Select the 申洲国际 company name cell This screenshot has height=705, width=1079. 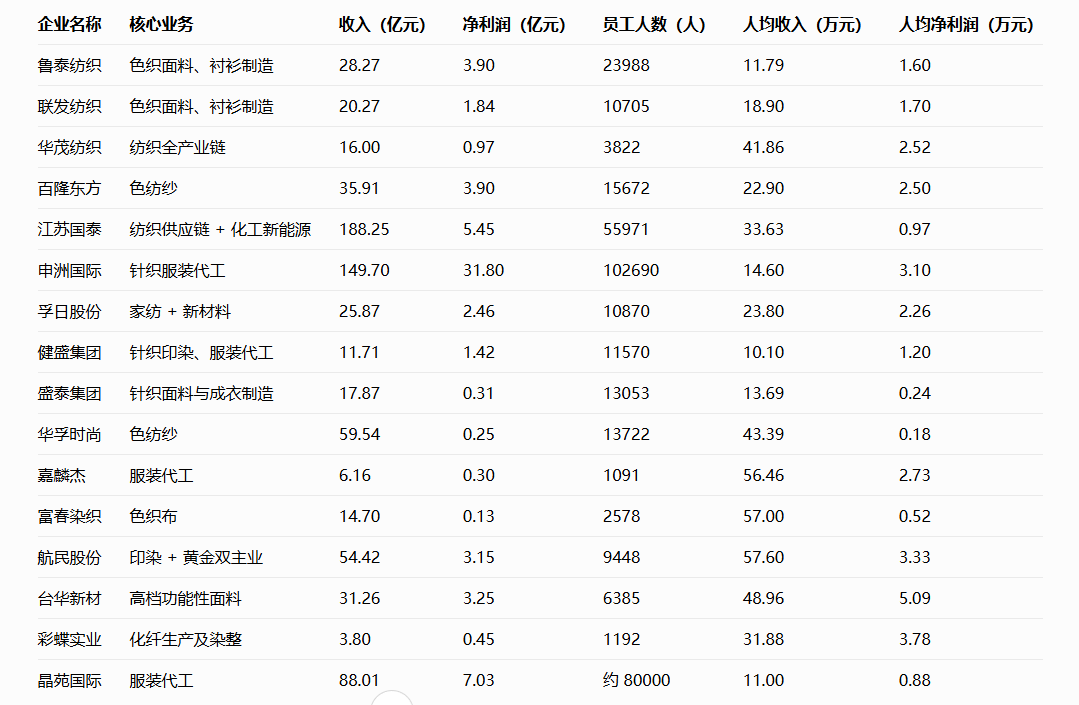coord(70,270)
